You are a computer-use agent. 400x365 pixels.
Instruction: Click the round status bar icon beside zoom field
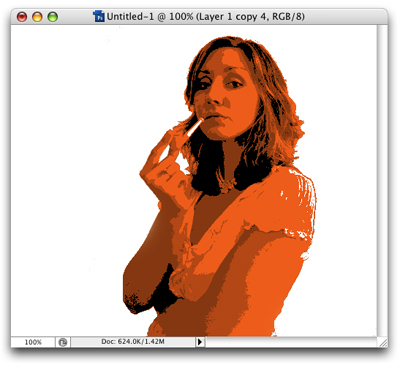(63, 342)
